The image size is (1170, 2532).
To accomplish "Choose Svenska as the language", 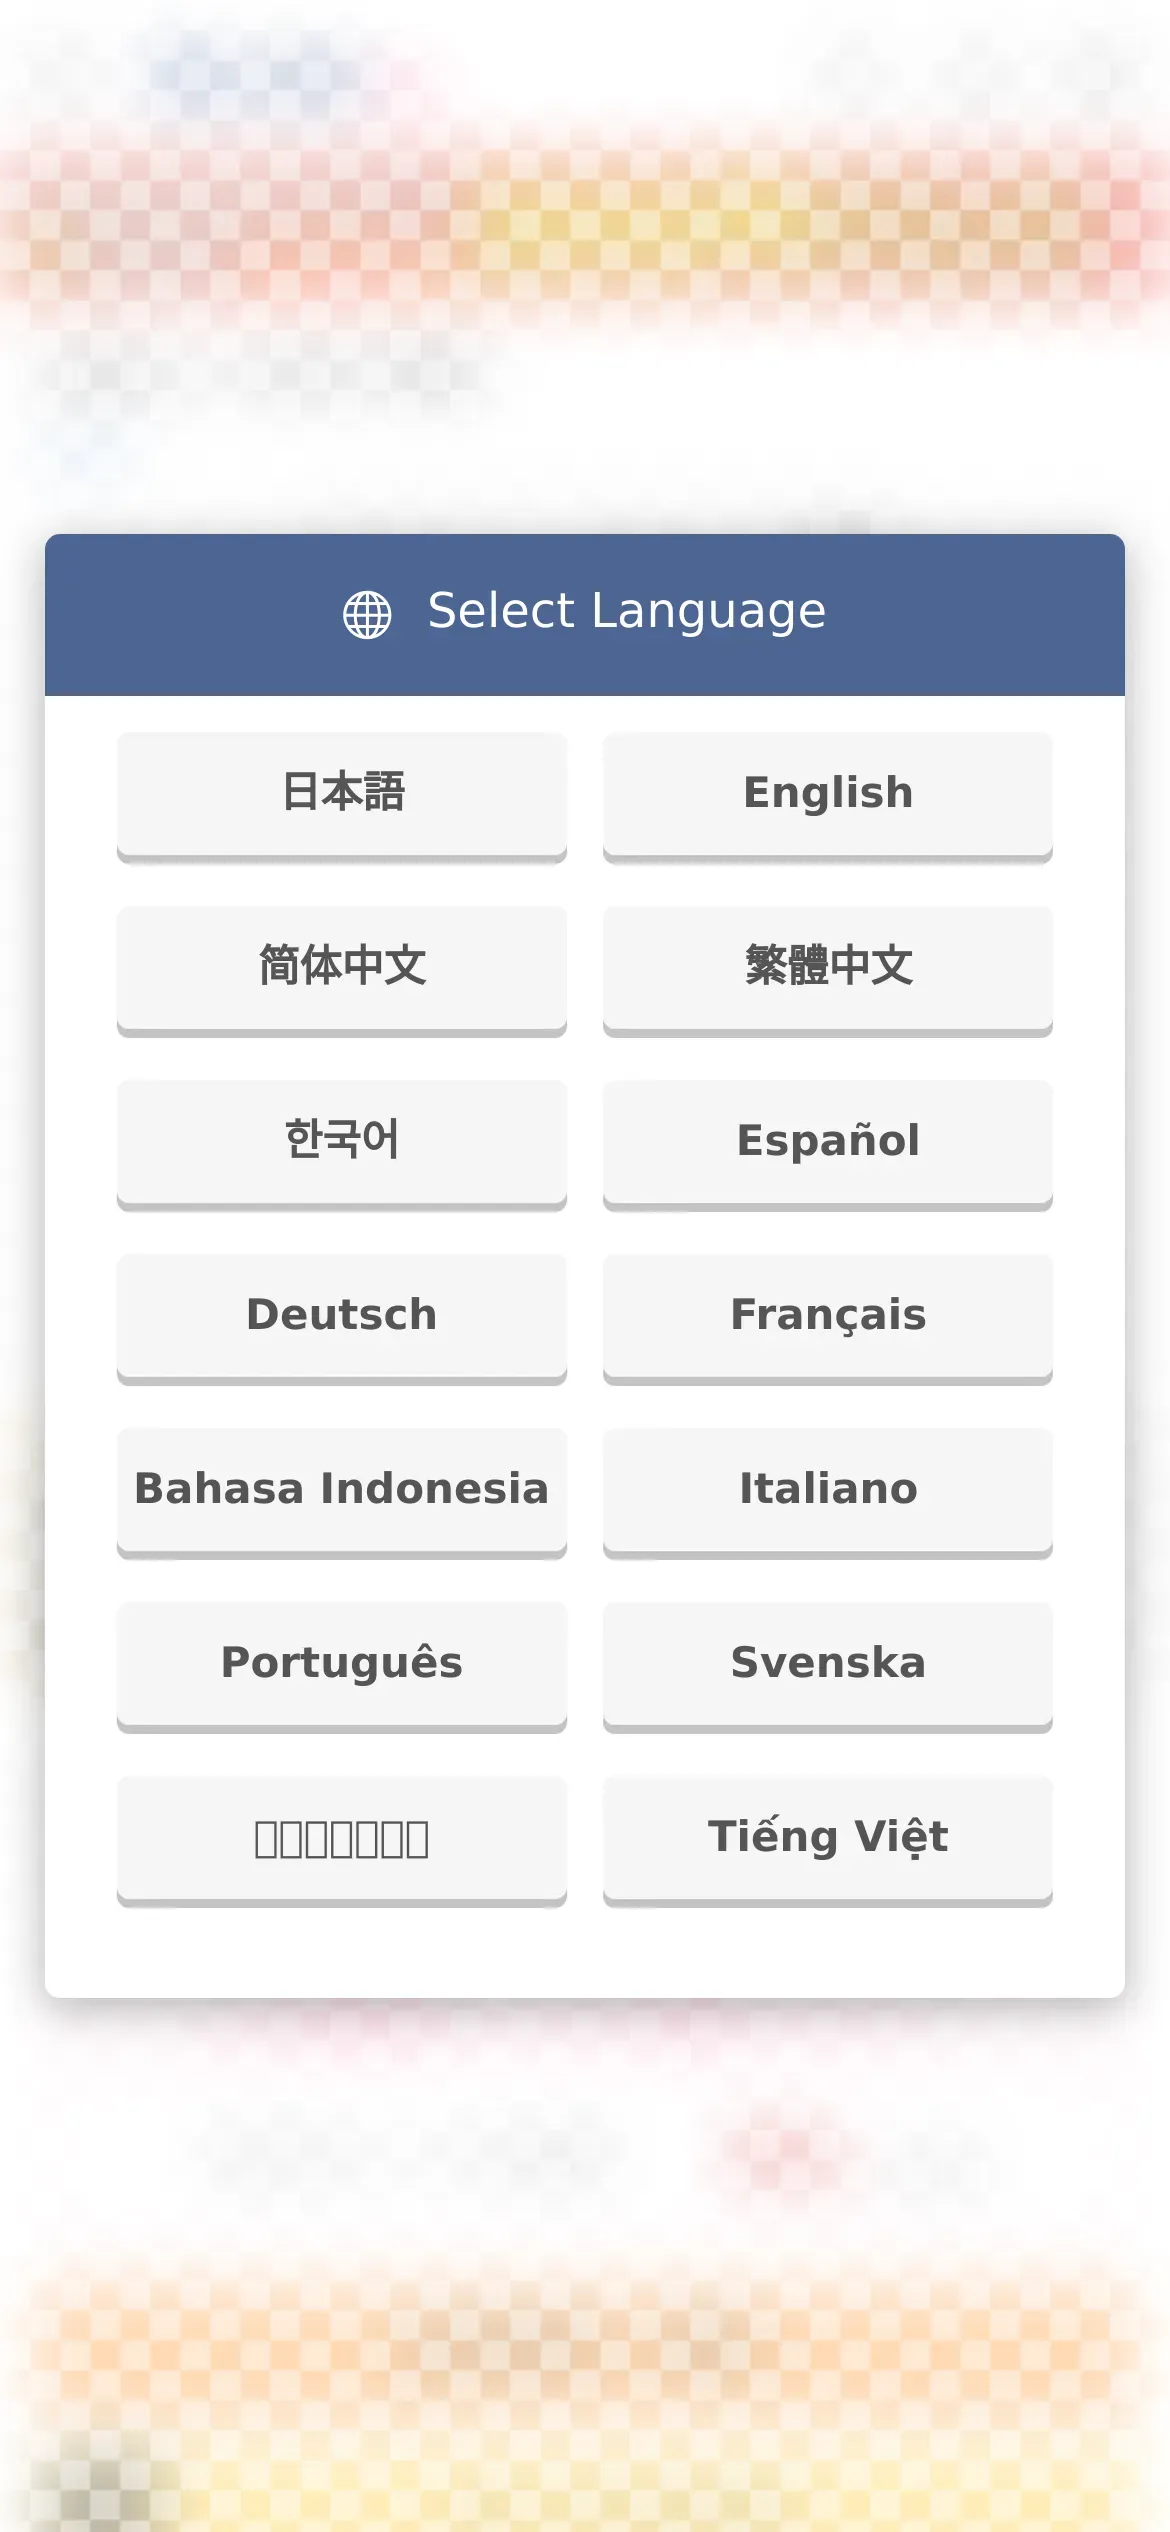I will [828, 1666].
